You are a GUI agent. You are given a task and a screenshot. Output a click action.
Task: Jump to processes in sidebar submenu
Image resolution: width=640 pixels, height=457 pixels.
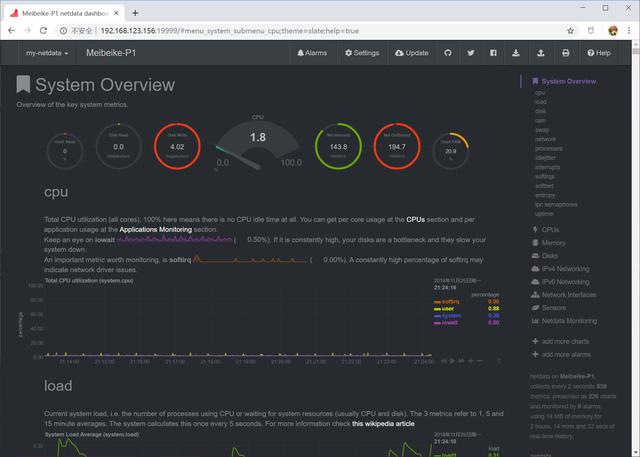pos(549,149)
